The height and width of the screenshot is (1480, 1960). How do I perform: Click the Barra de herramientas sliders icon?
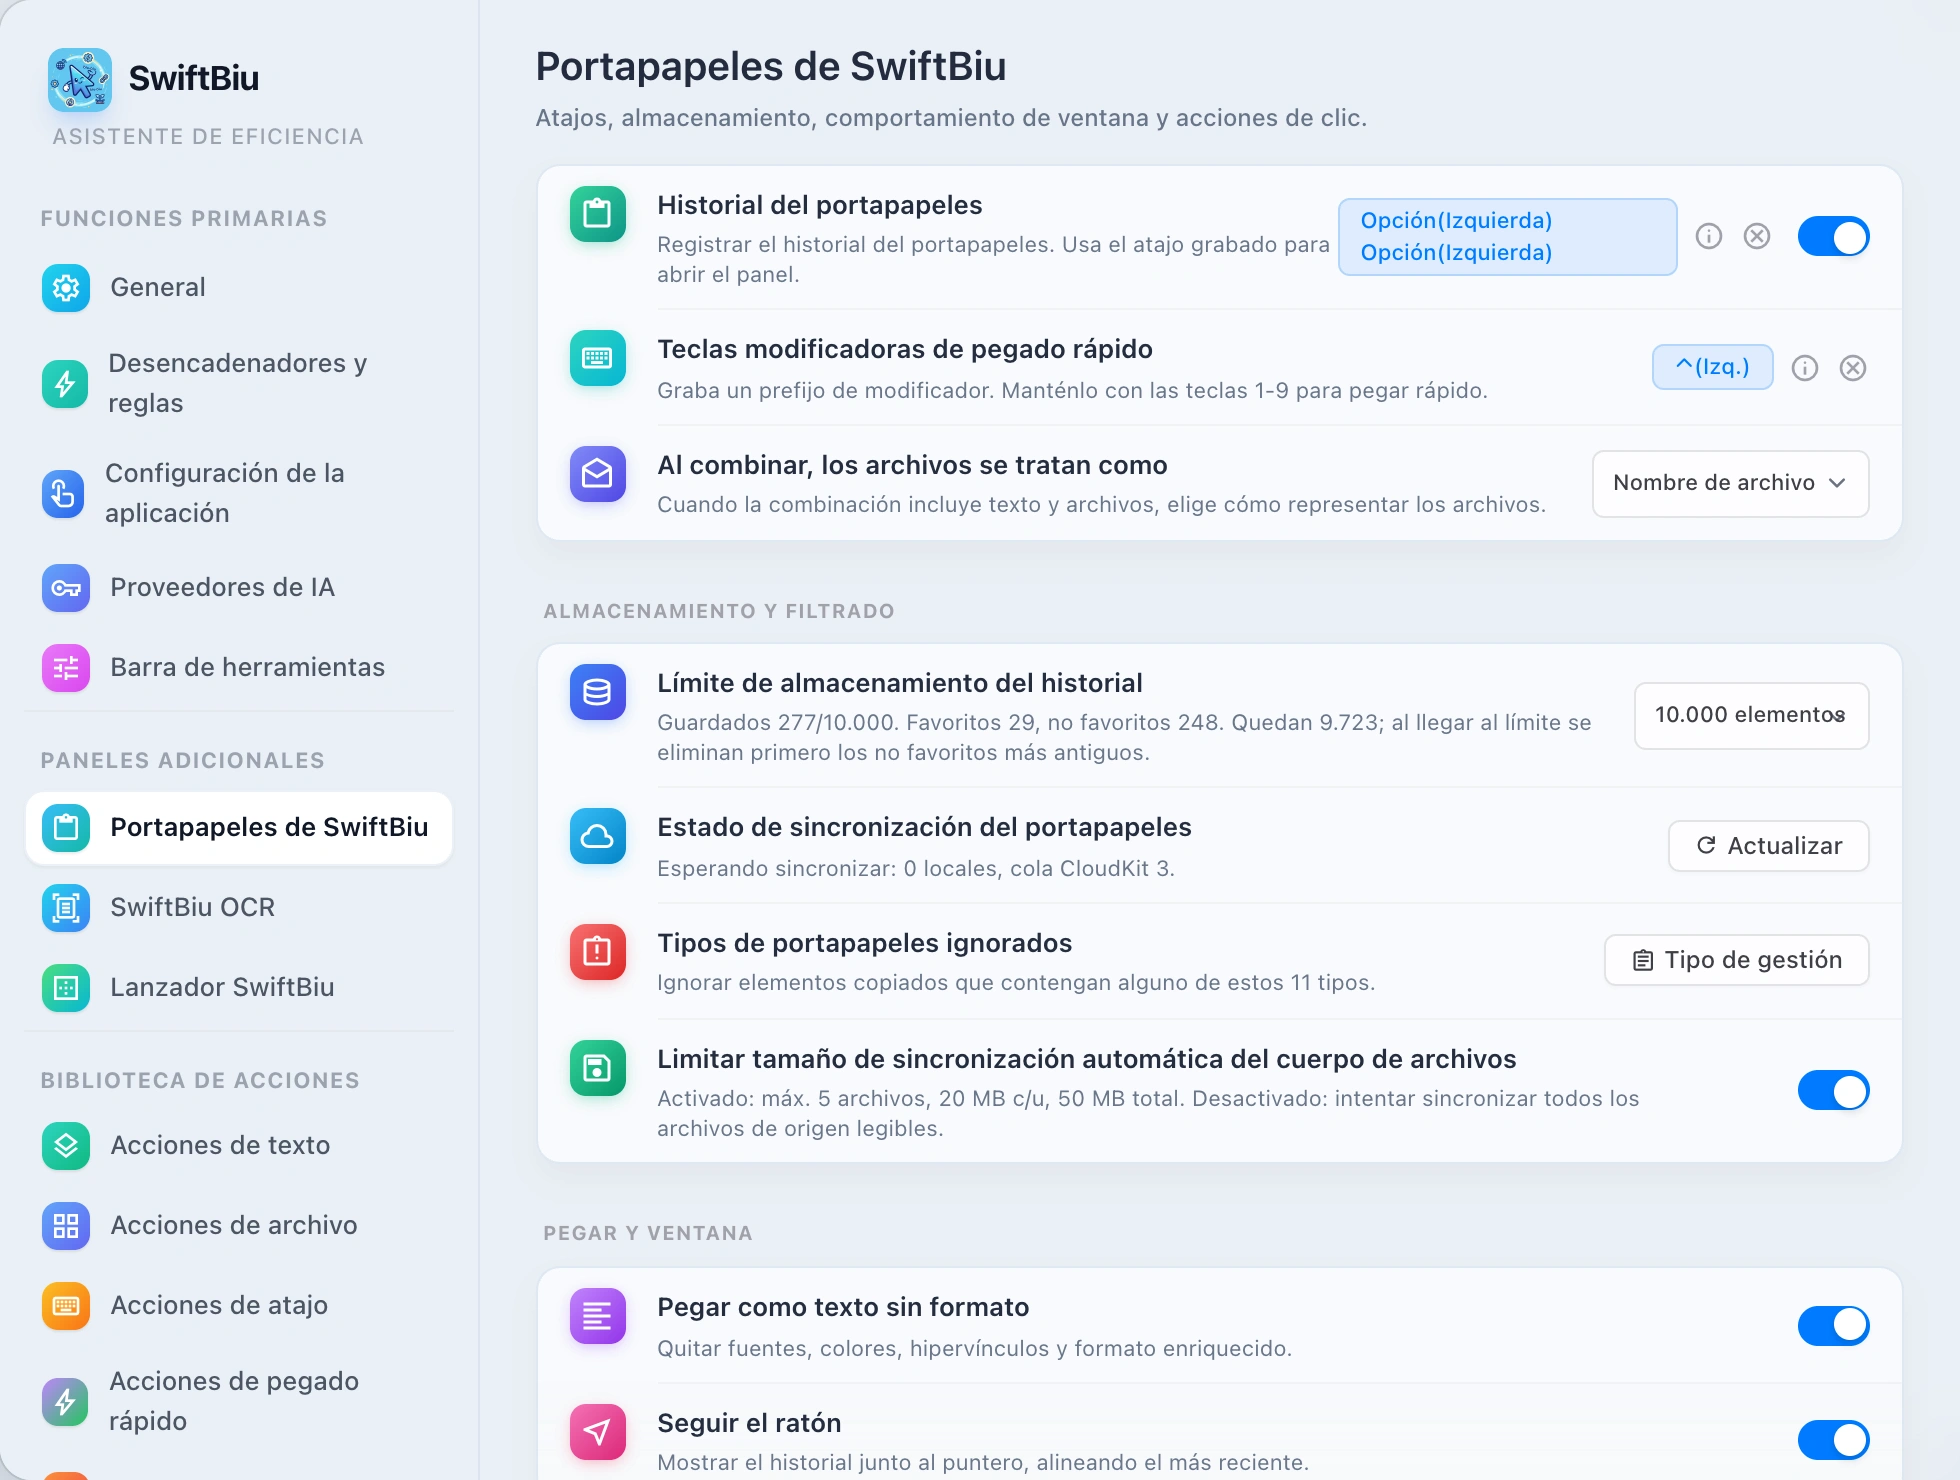66,668
